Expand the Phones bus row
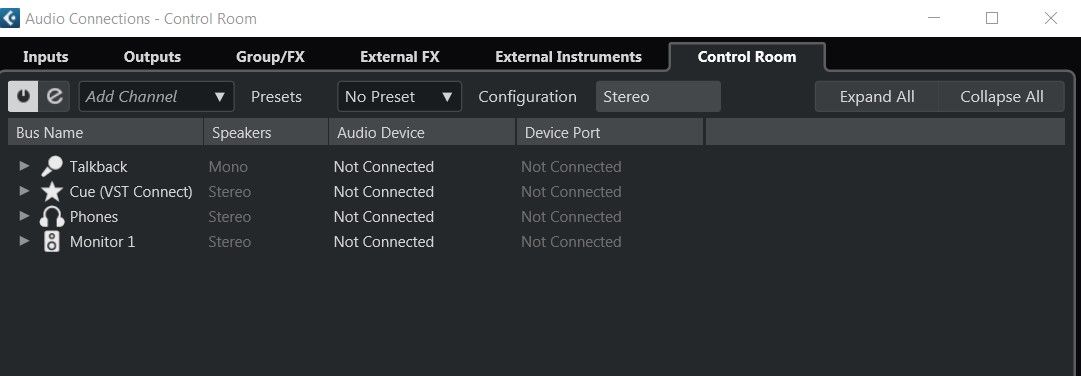The image size is (1081, 376). click(x=24, y=216)
